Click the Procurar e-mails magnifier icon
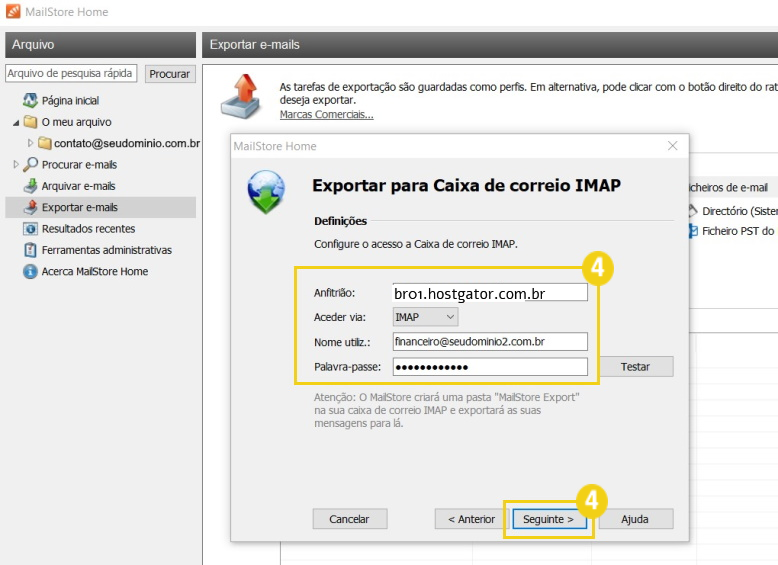Image resolution: width=778 pixels, height=565 pixels. point(30,164)
